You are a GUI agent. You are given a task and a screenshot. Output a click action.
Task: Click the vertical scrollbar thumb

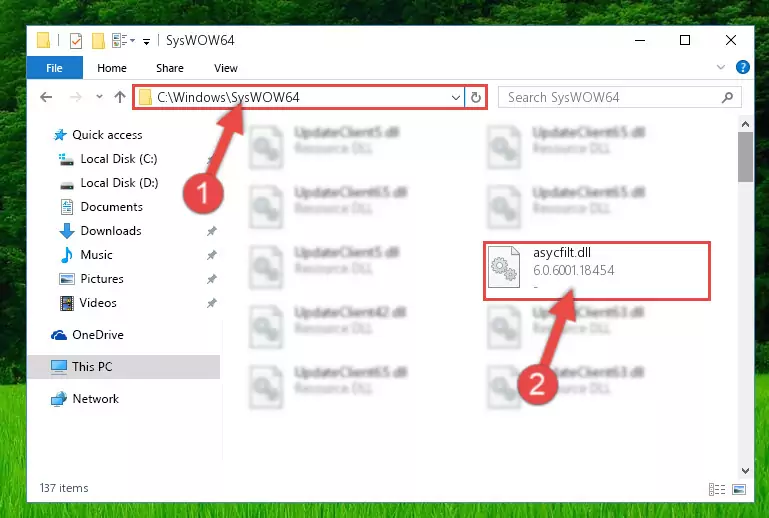pos(745,156)
